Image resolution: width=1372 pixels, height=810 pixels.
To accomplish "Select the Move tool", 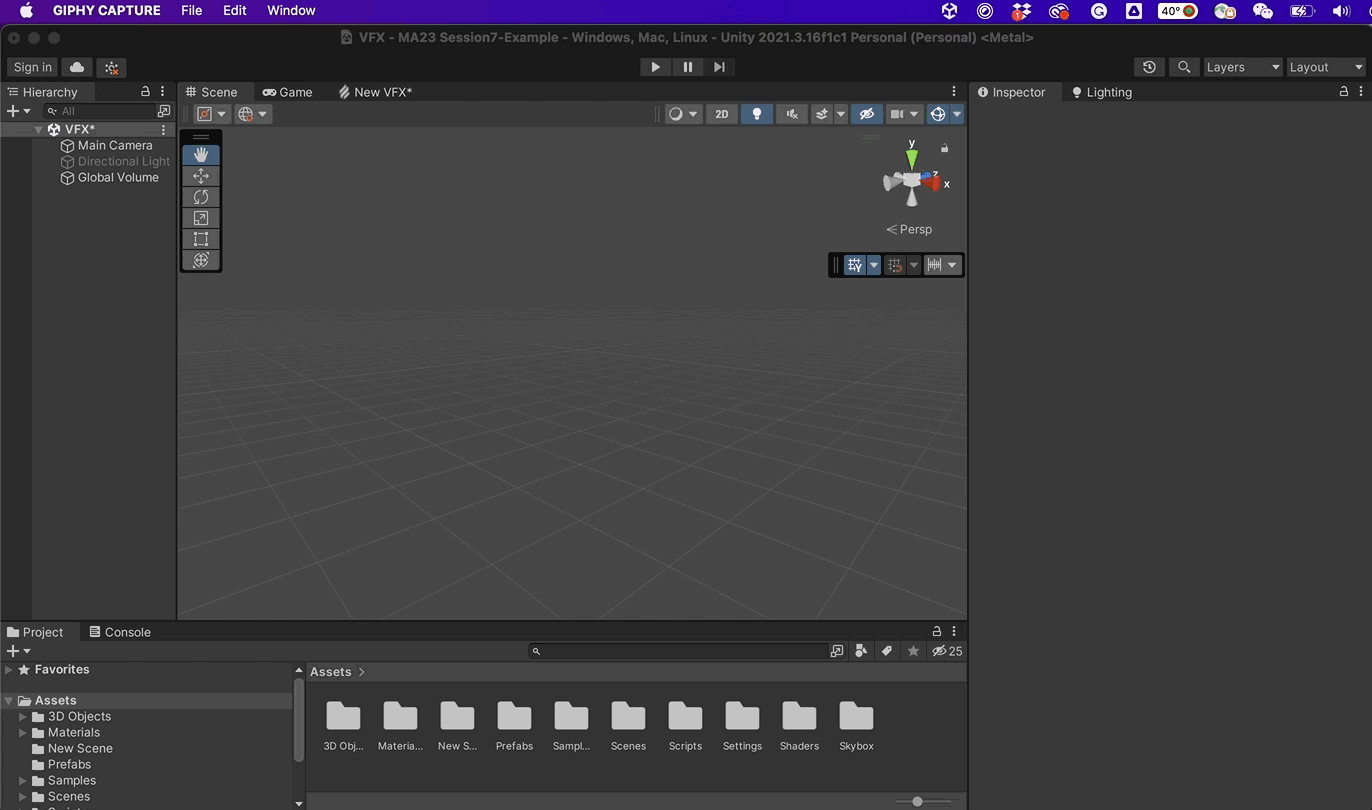I will pyautogui.click(x=201, y=176).
